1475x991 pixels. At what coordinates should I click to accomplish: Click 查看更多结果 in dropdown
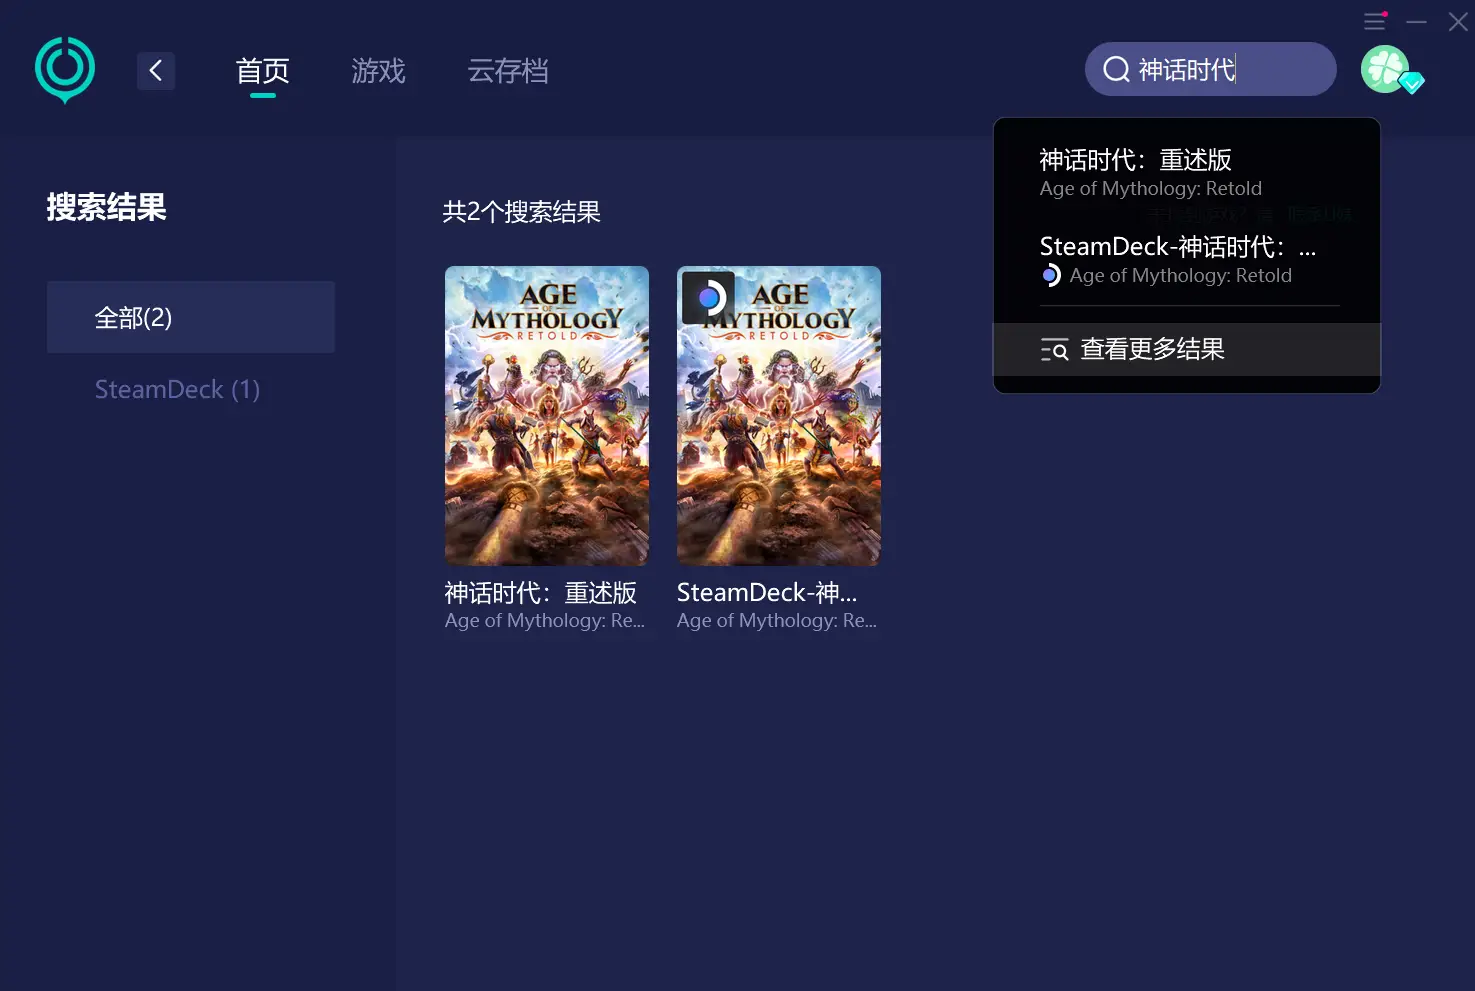pyautogui.click(x=1187, y=349)
